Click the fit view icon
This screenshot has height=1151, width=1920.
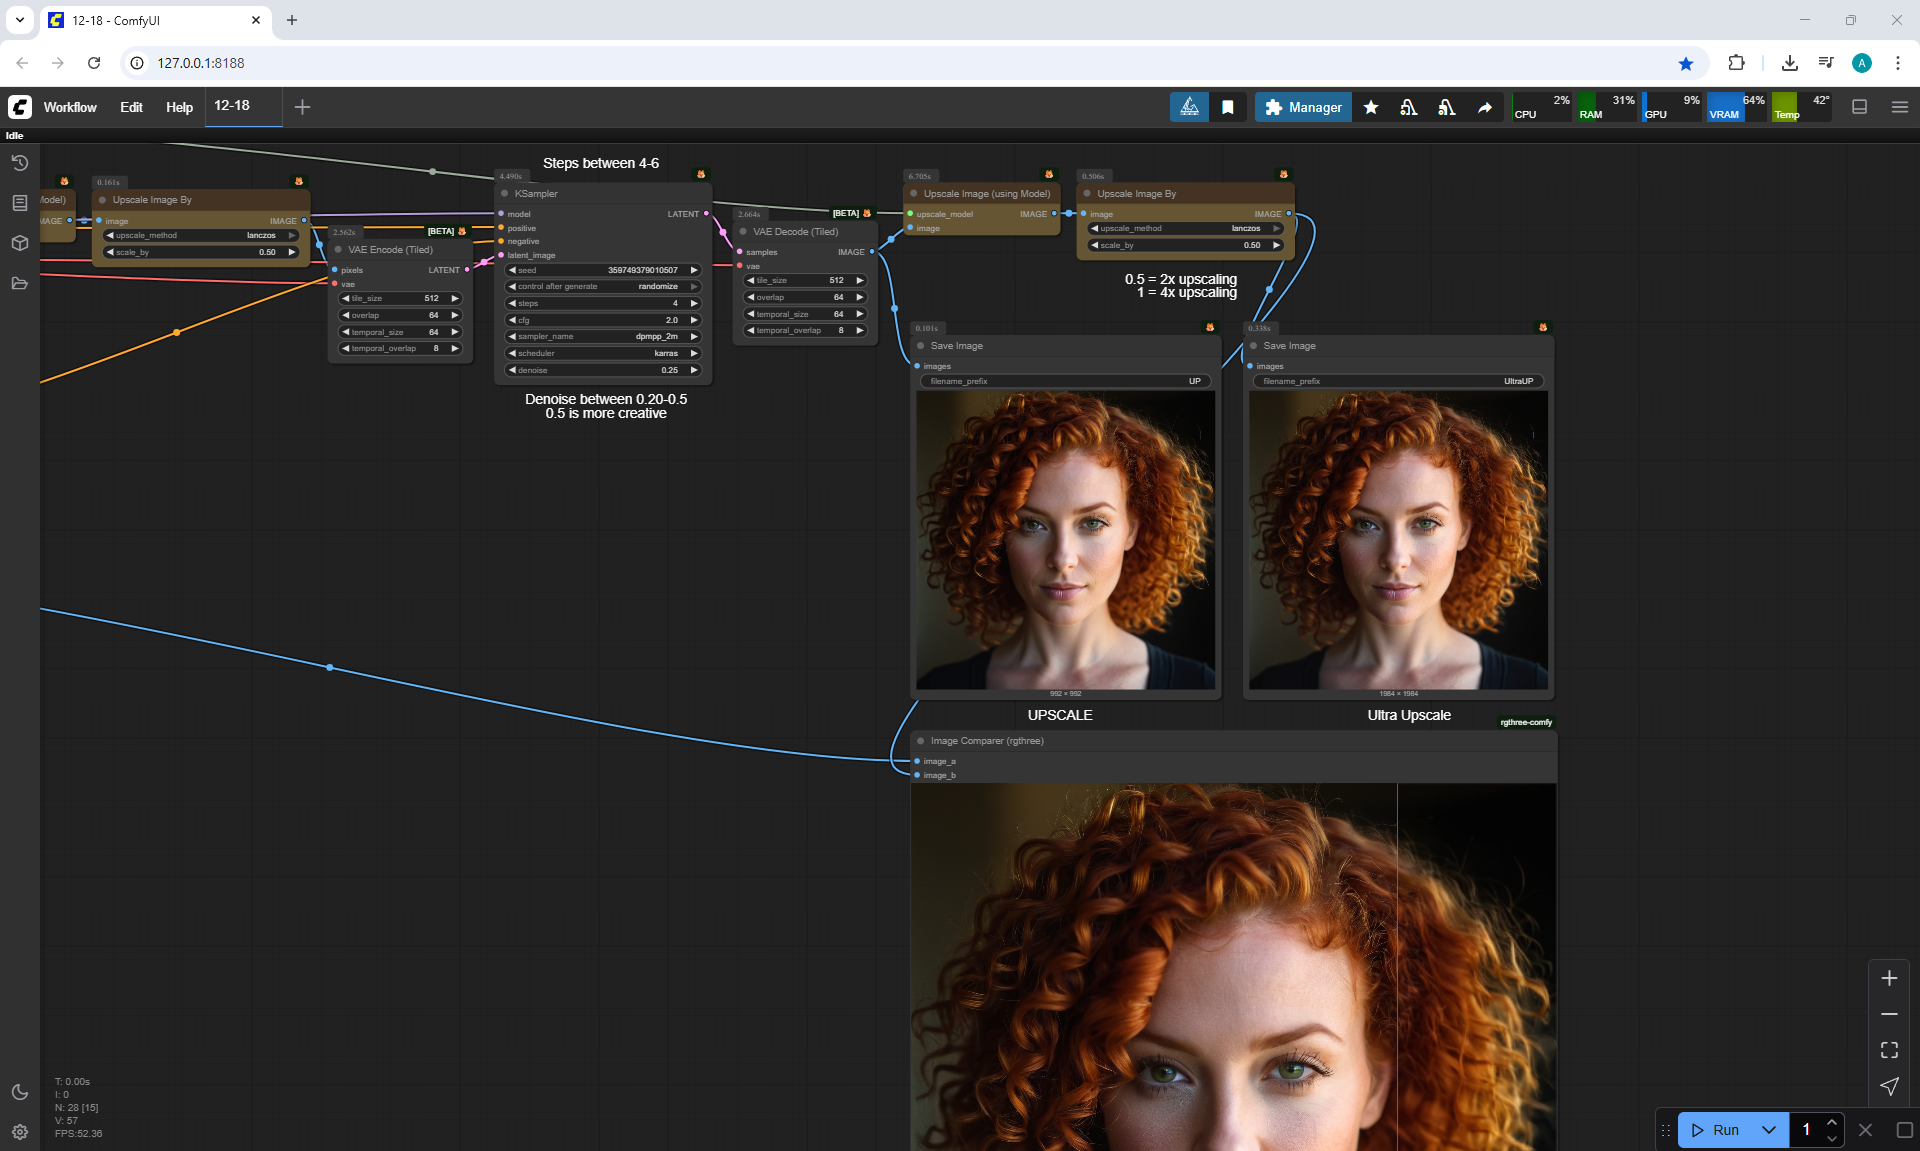click(1889, 1050)
